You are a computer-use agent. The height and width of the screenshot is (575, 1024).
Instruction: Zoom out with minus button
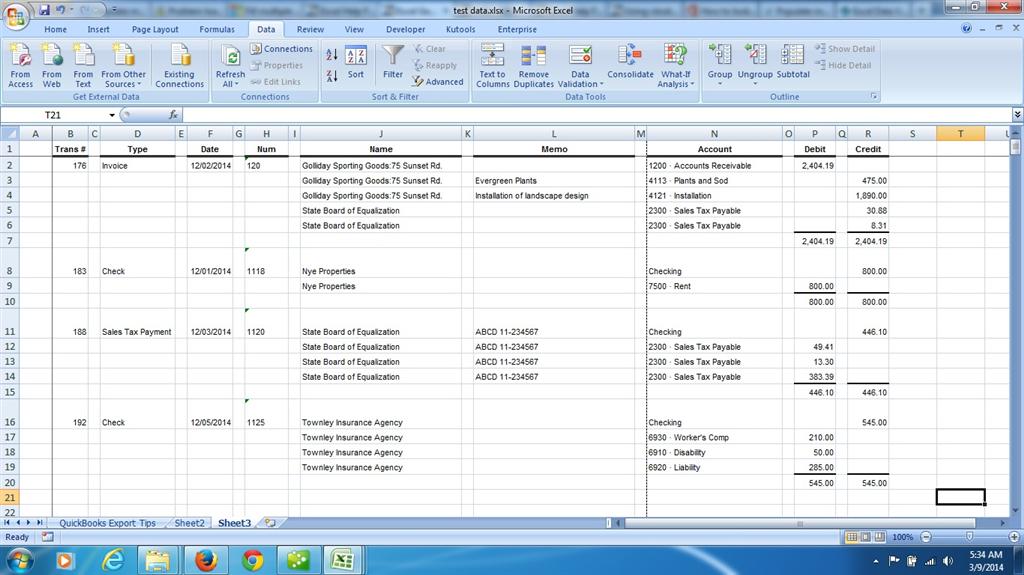coord(925,536)
